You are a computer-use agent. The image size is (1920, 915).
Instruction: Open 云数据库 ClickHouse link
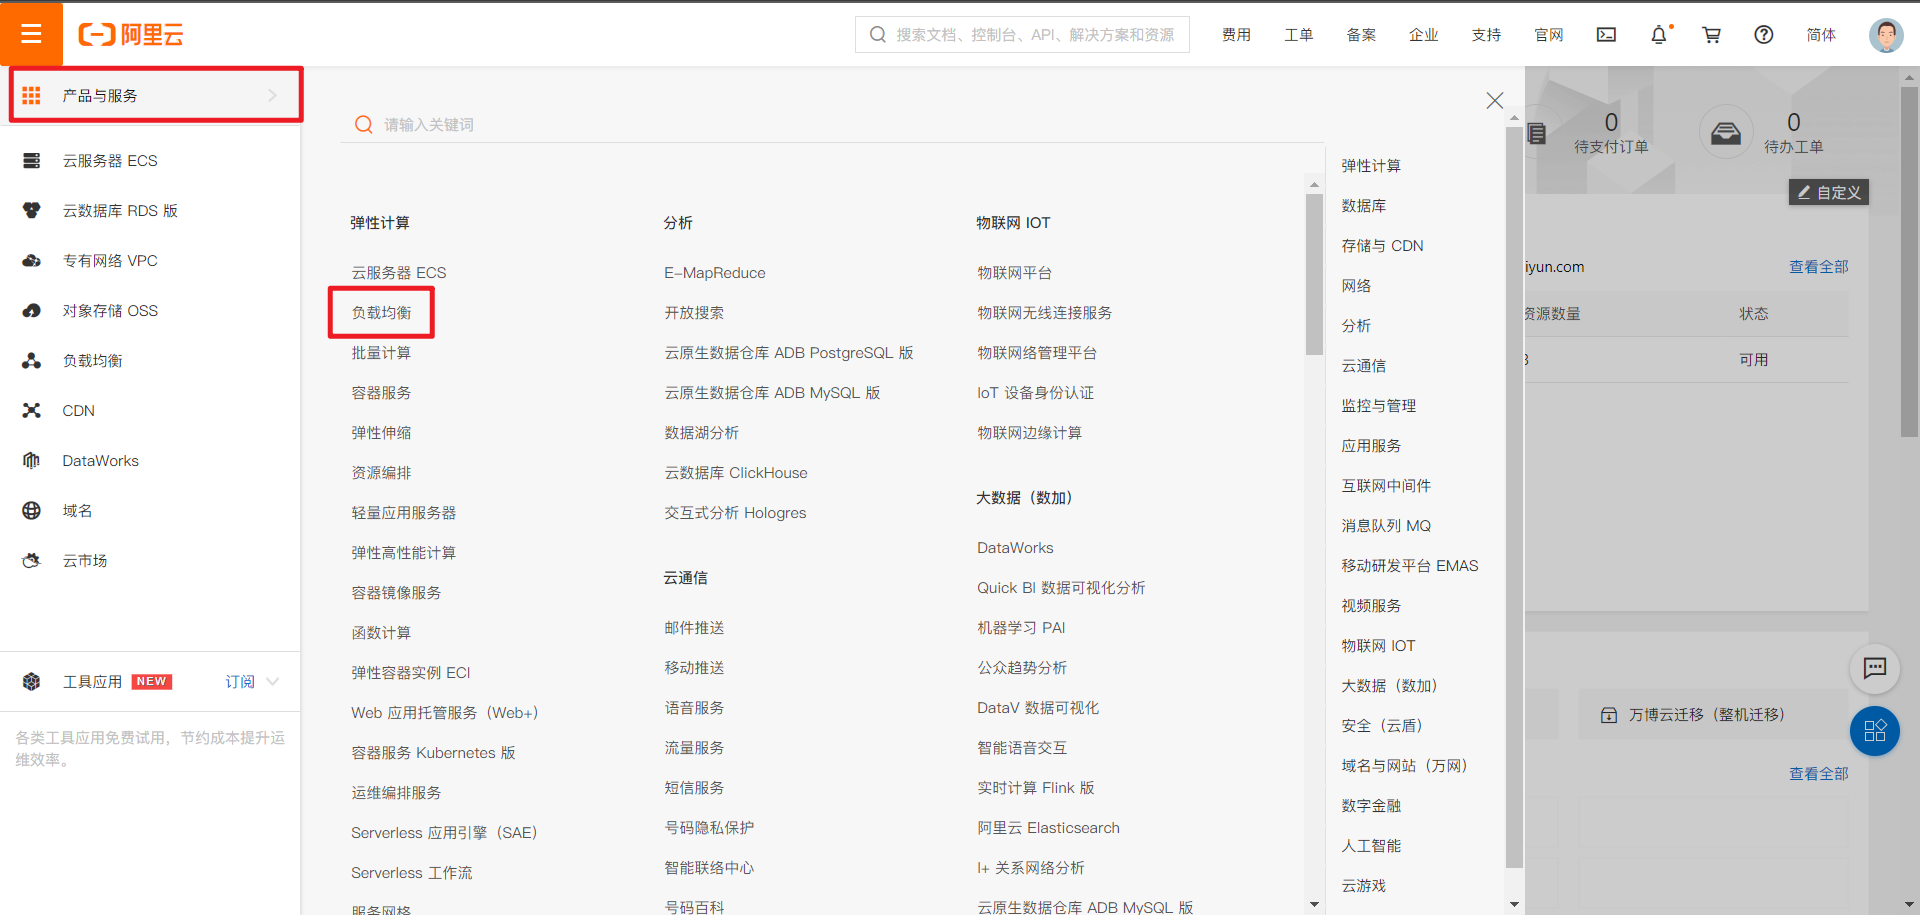point(736,473)
